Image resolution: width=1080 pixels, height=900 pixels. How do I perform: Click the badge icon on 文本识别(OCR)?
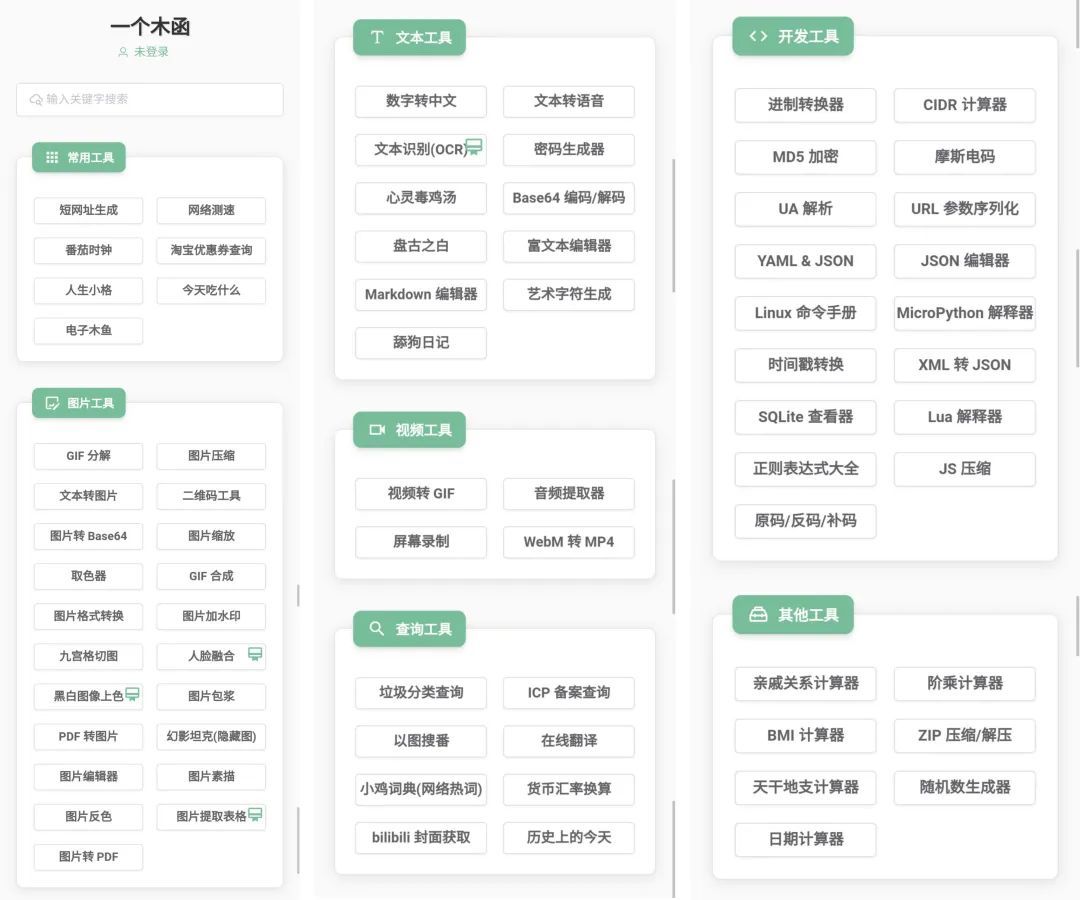point(474,147)
